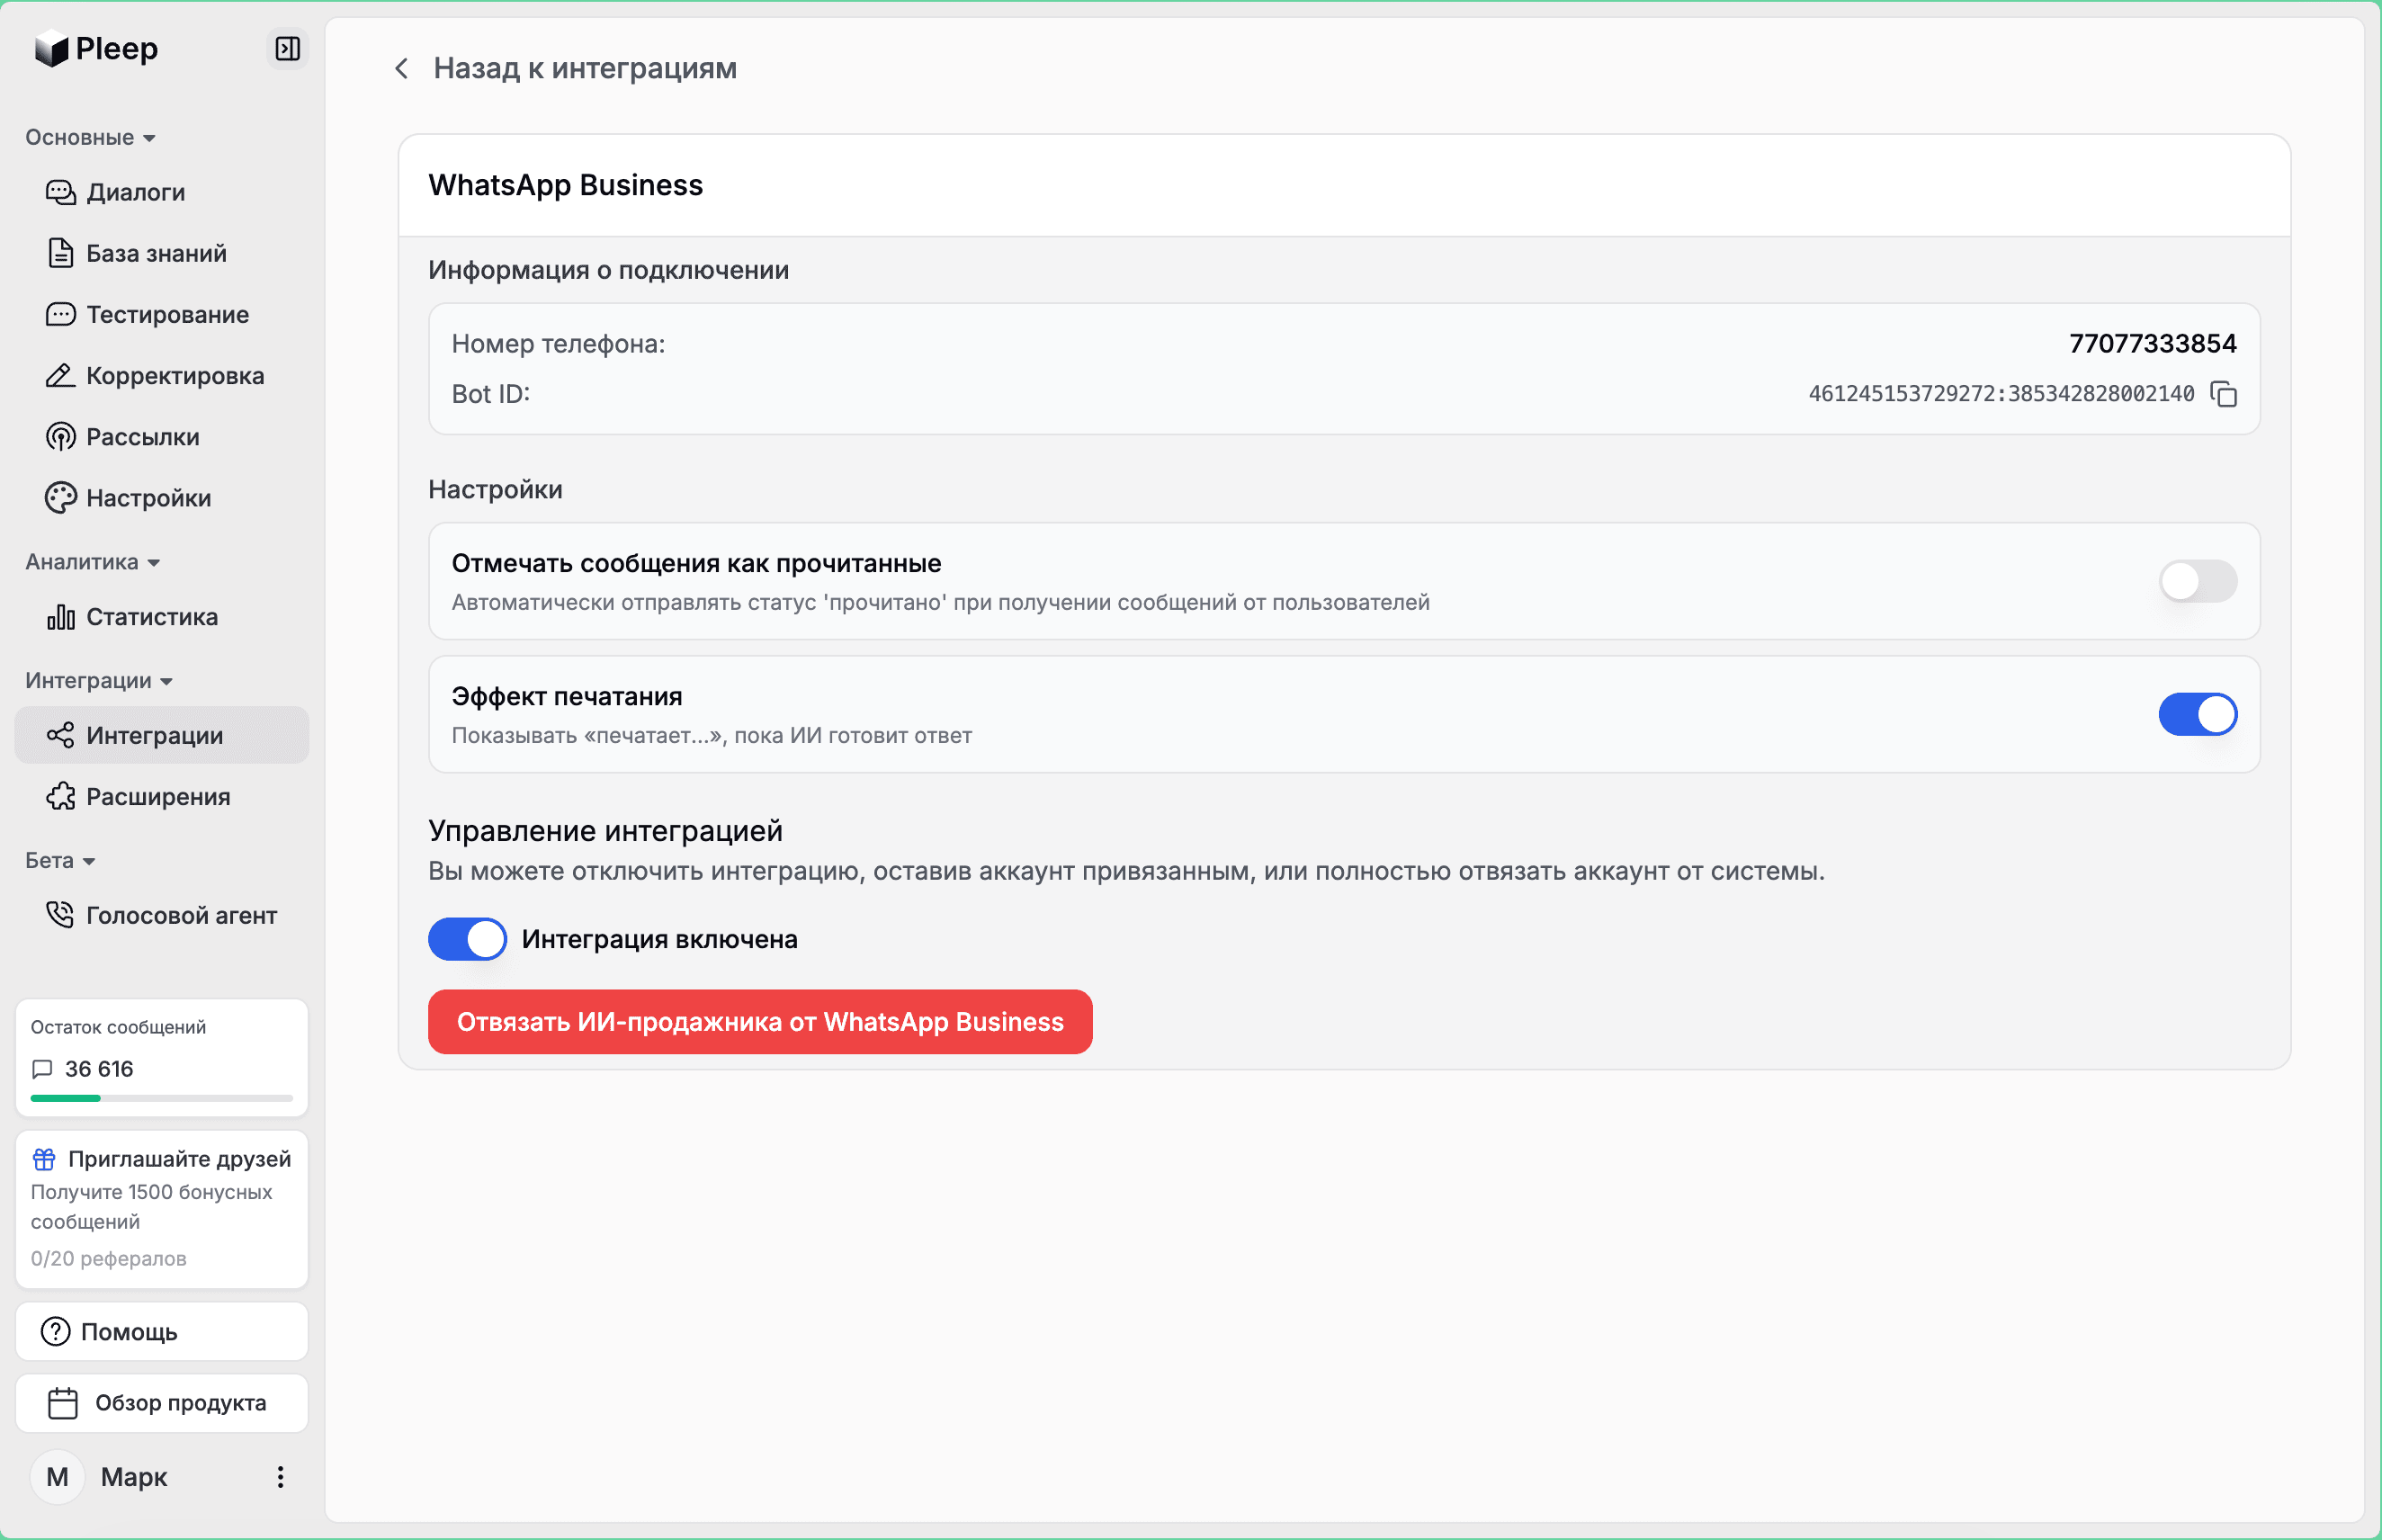
Task: Open Статистика page
Action: [162, 617]
